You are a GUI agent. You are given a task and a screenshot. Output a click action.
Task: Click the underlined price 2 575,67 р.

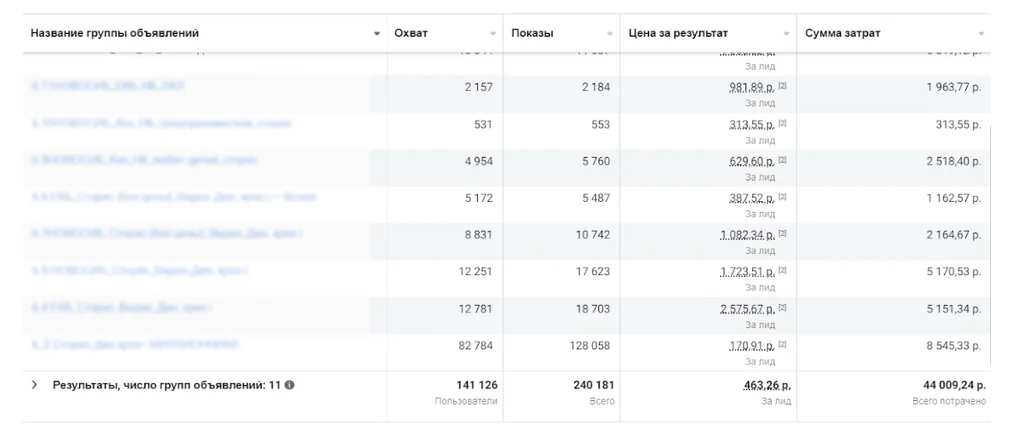coord(748,309)
